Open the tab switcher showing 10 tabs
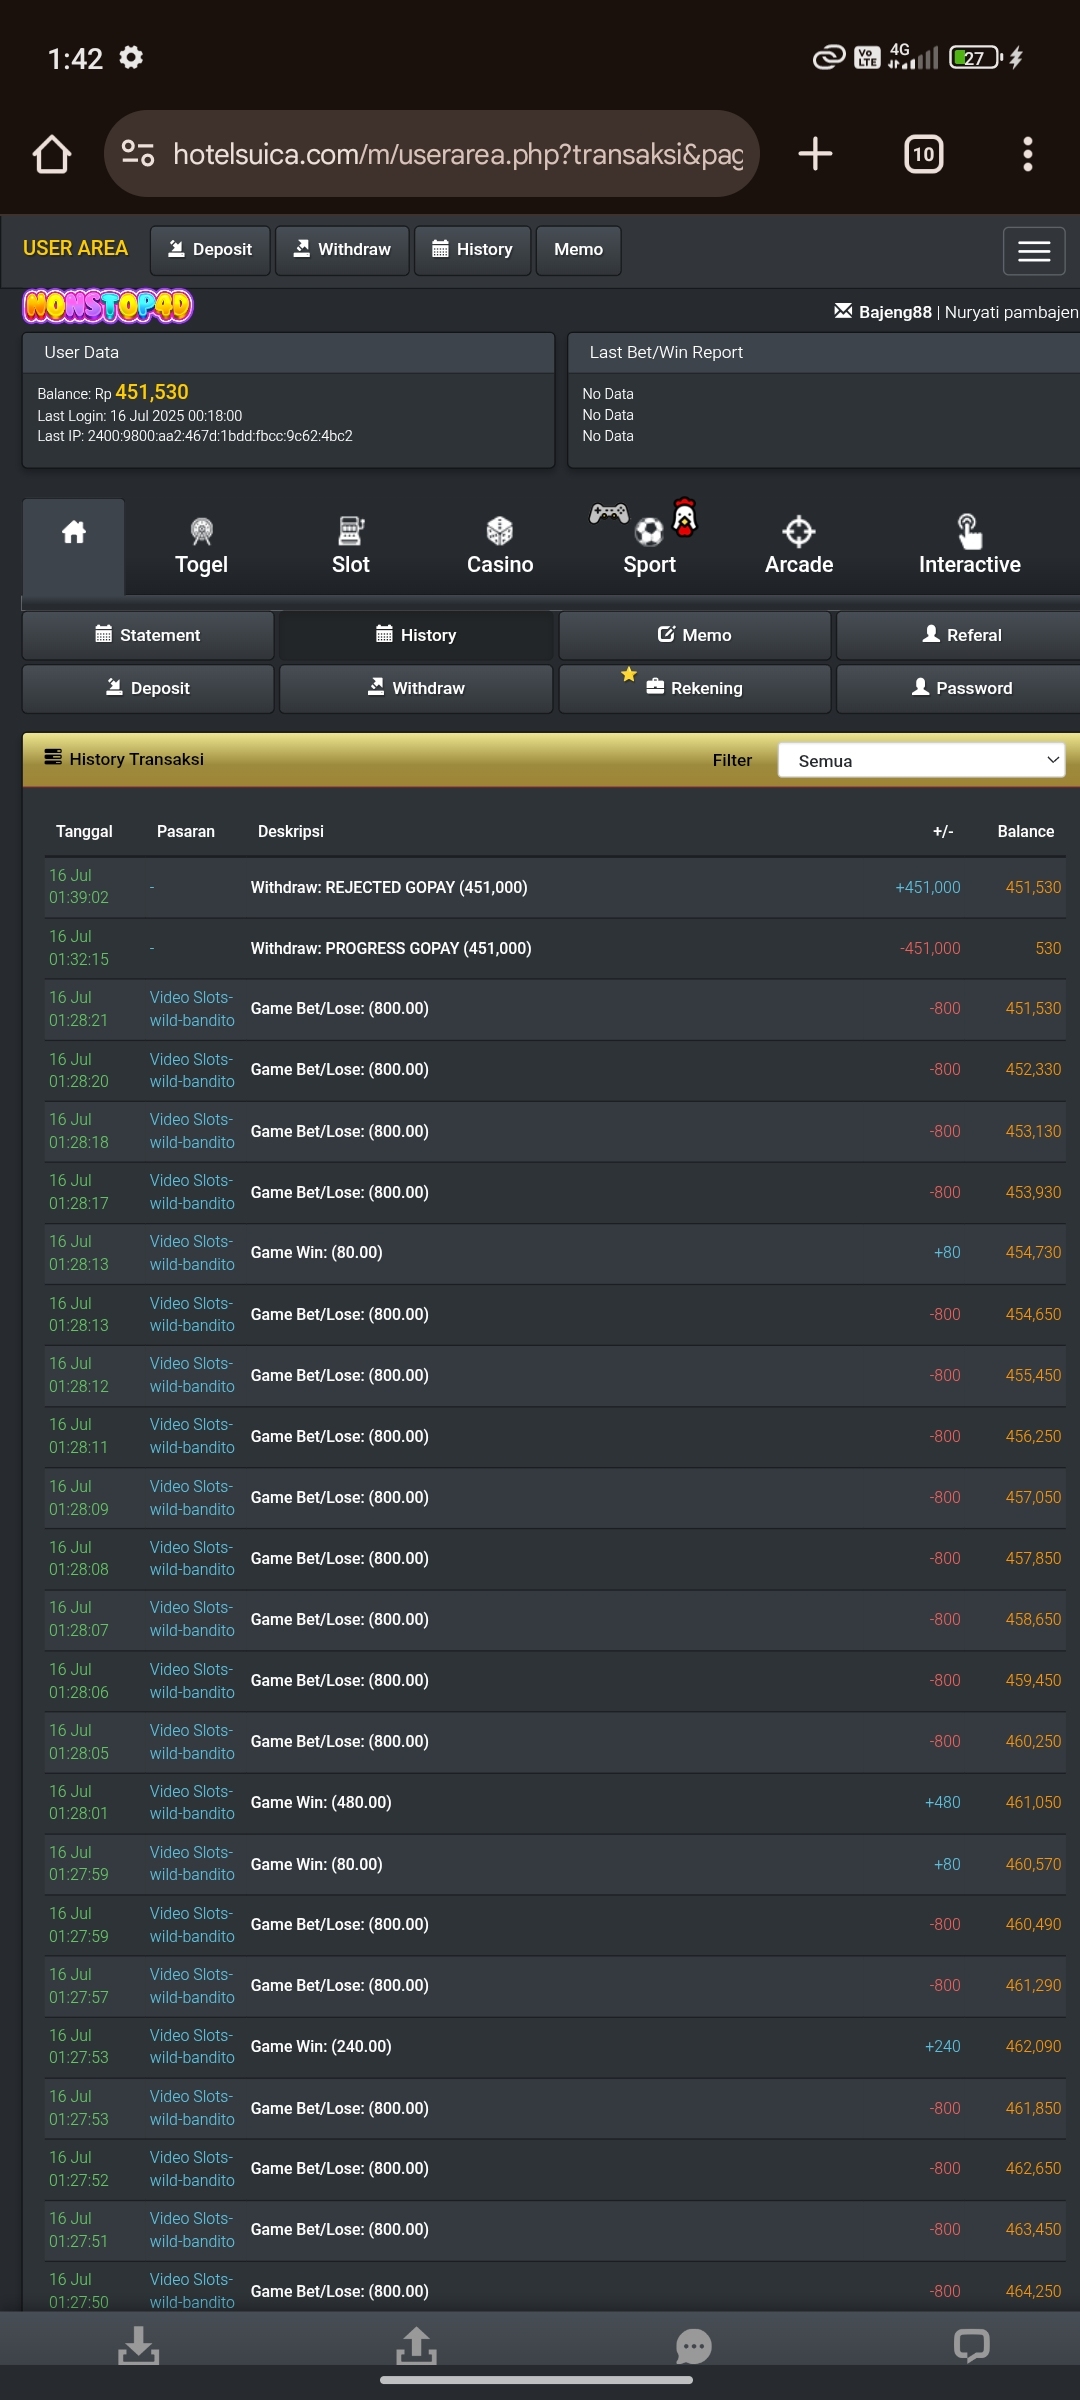The height and width of the screenshot is (2400, 1080). [923, 154]
